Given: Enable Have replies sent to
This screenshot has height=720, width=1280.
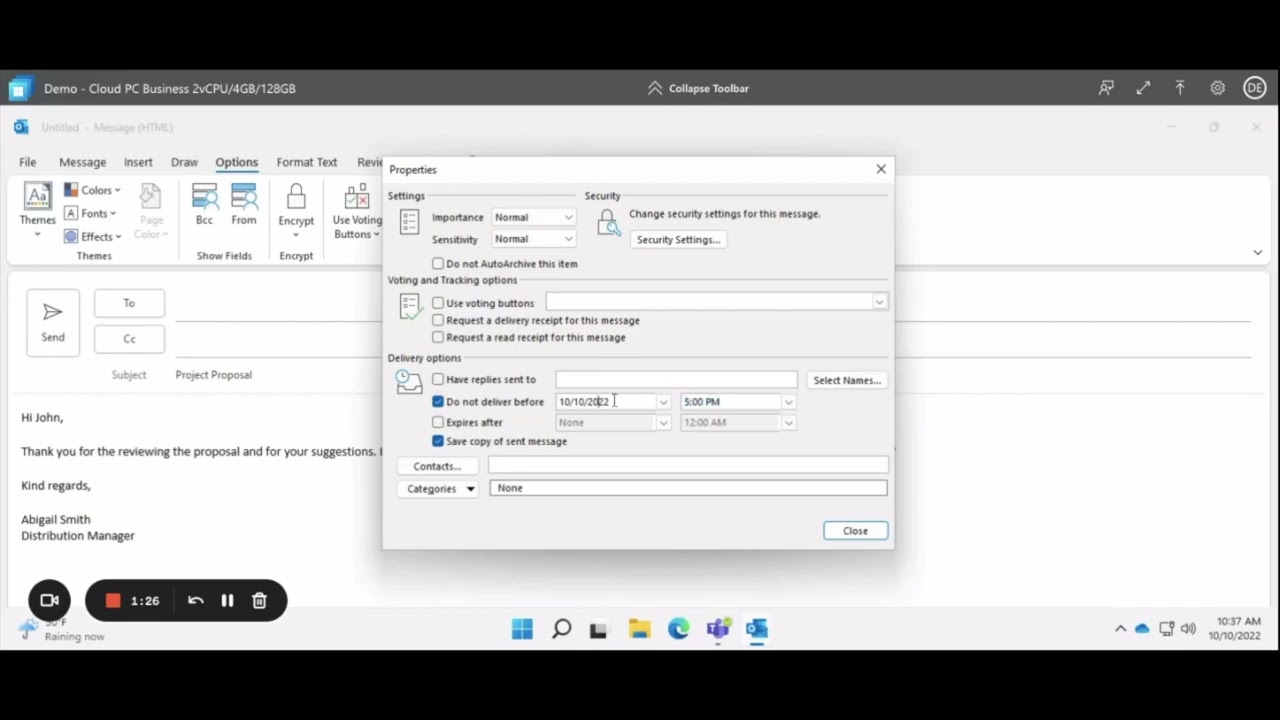Looking at the screenshot, I should (x=438, y=379).
